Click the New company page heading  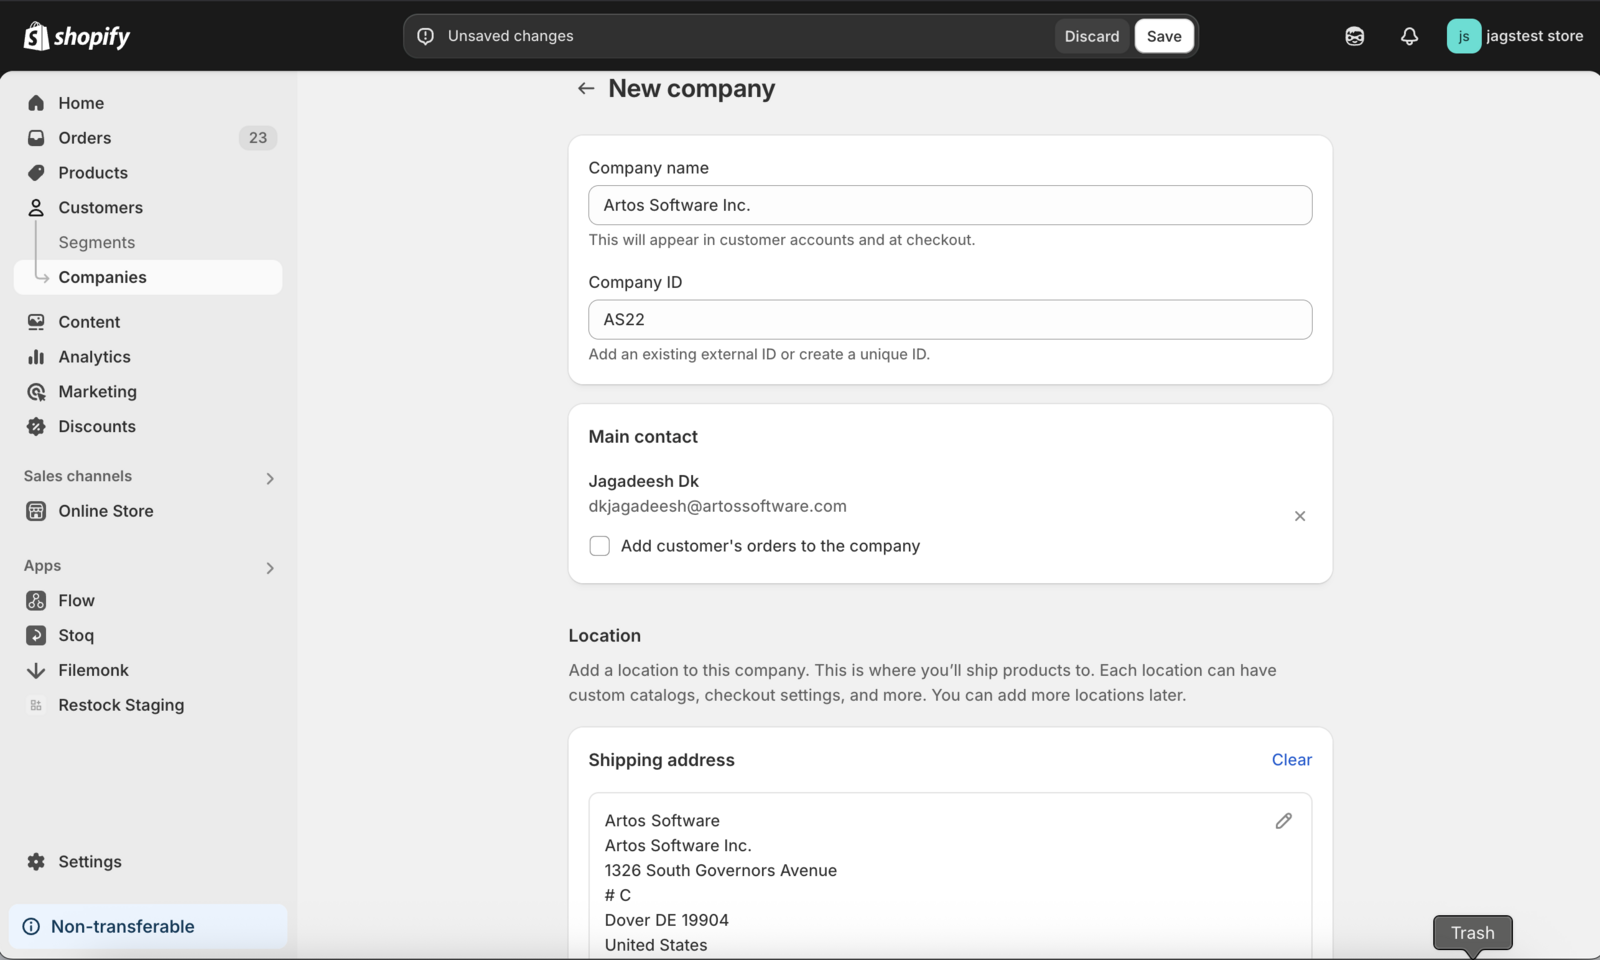click(x=692, y=89)
